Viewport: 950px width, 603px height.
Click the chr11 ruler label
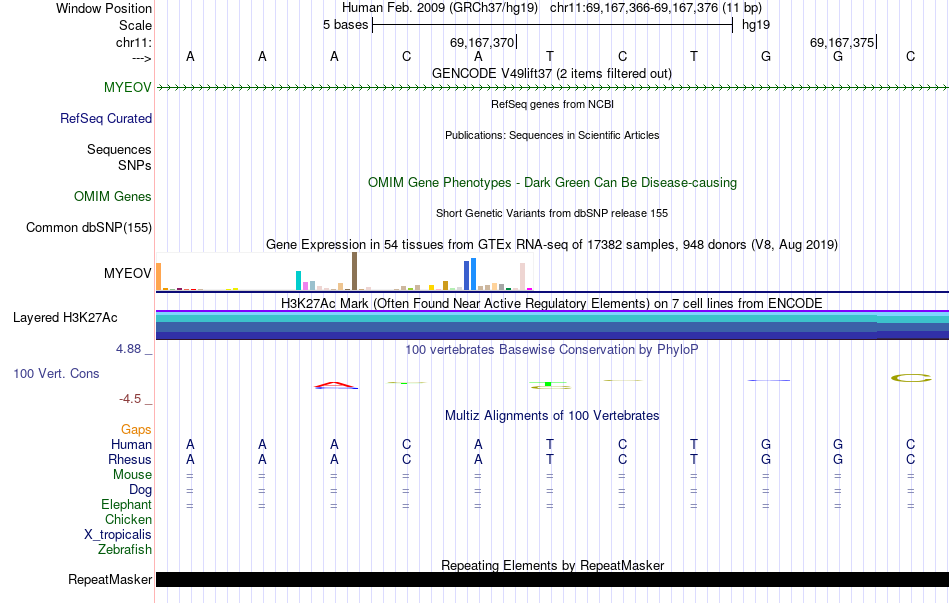click(134, 42)
